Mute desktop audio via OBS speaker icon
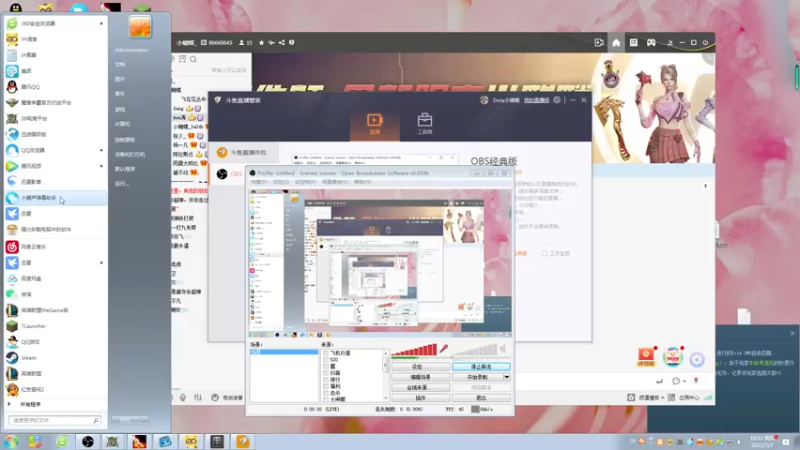This screenshot has width=800, height=450. point(503,349)
